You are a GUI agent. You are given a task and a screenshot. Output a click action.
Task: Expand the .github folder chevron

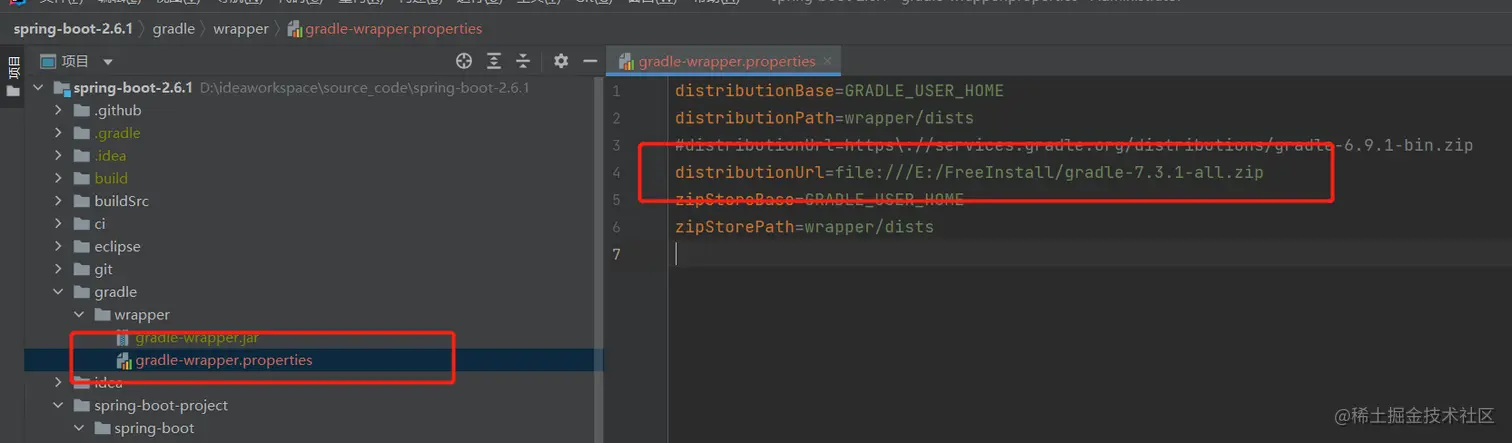59,110
